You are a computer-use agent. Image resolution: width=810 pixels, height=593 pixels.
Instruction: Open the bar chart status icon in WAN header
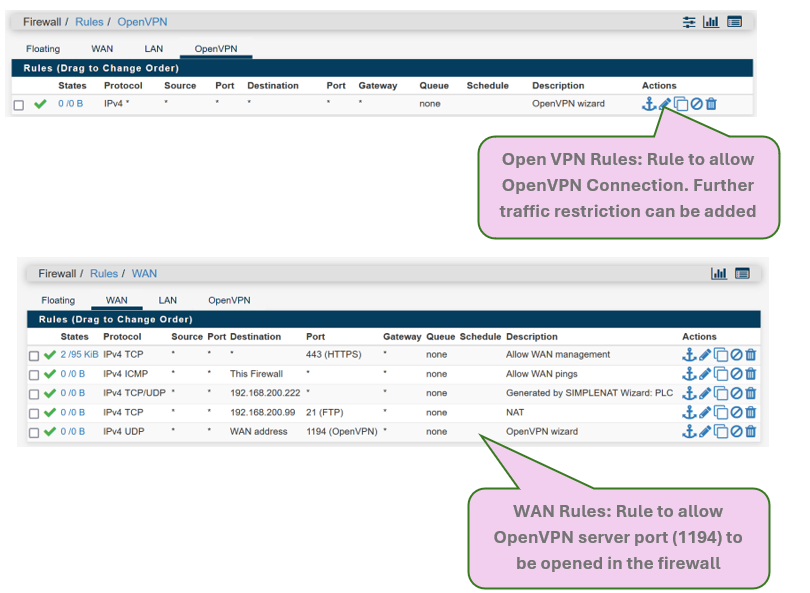click(x=719, y=273)
